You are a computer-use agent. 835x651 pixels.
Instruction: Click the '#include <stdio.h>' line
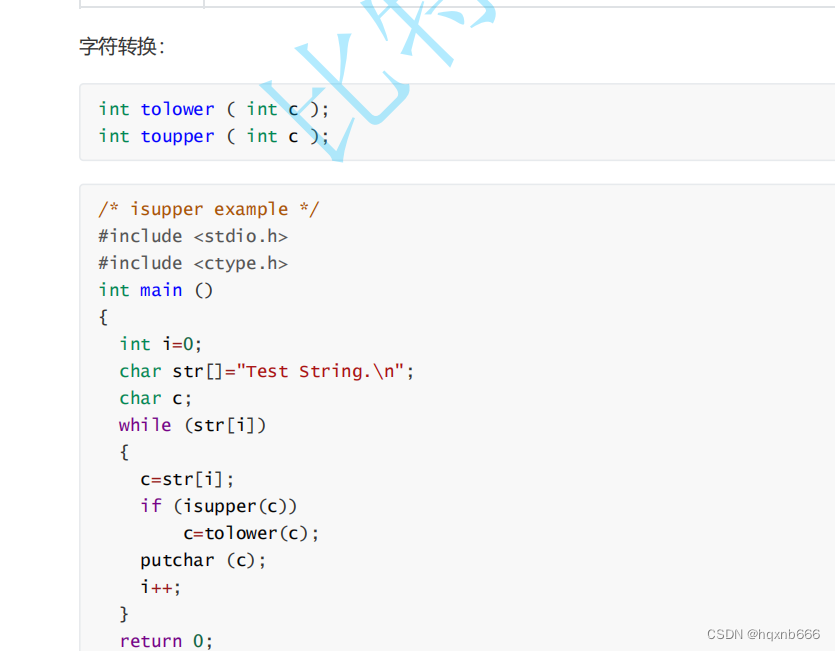coord(193,236)
